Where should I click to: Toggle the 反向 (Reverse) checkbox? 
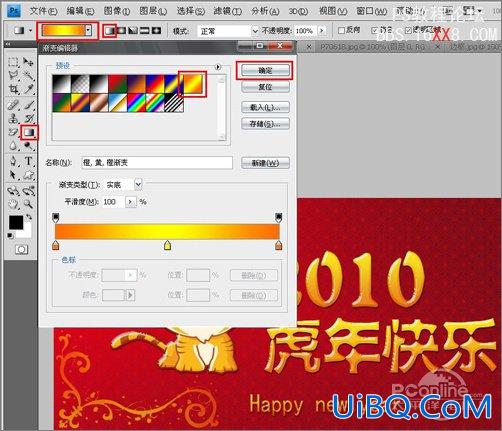coord(341,30)
